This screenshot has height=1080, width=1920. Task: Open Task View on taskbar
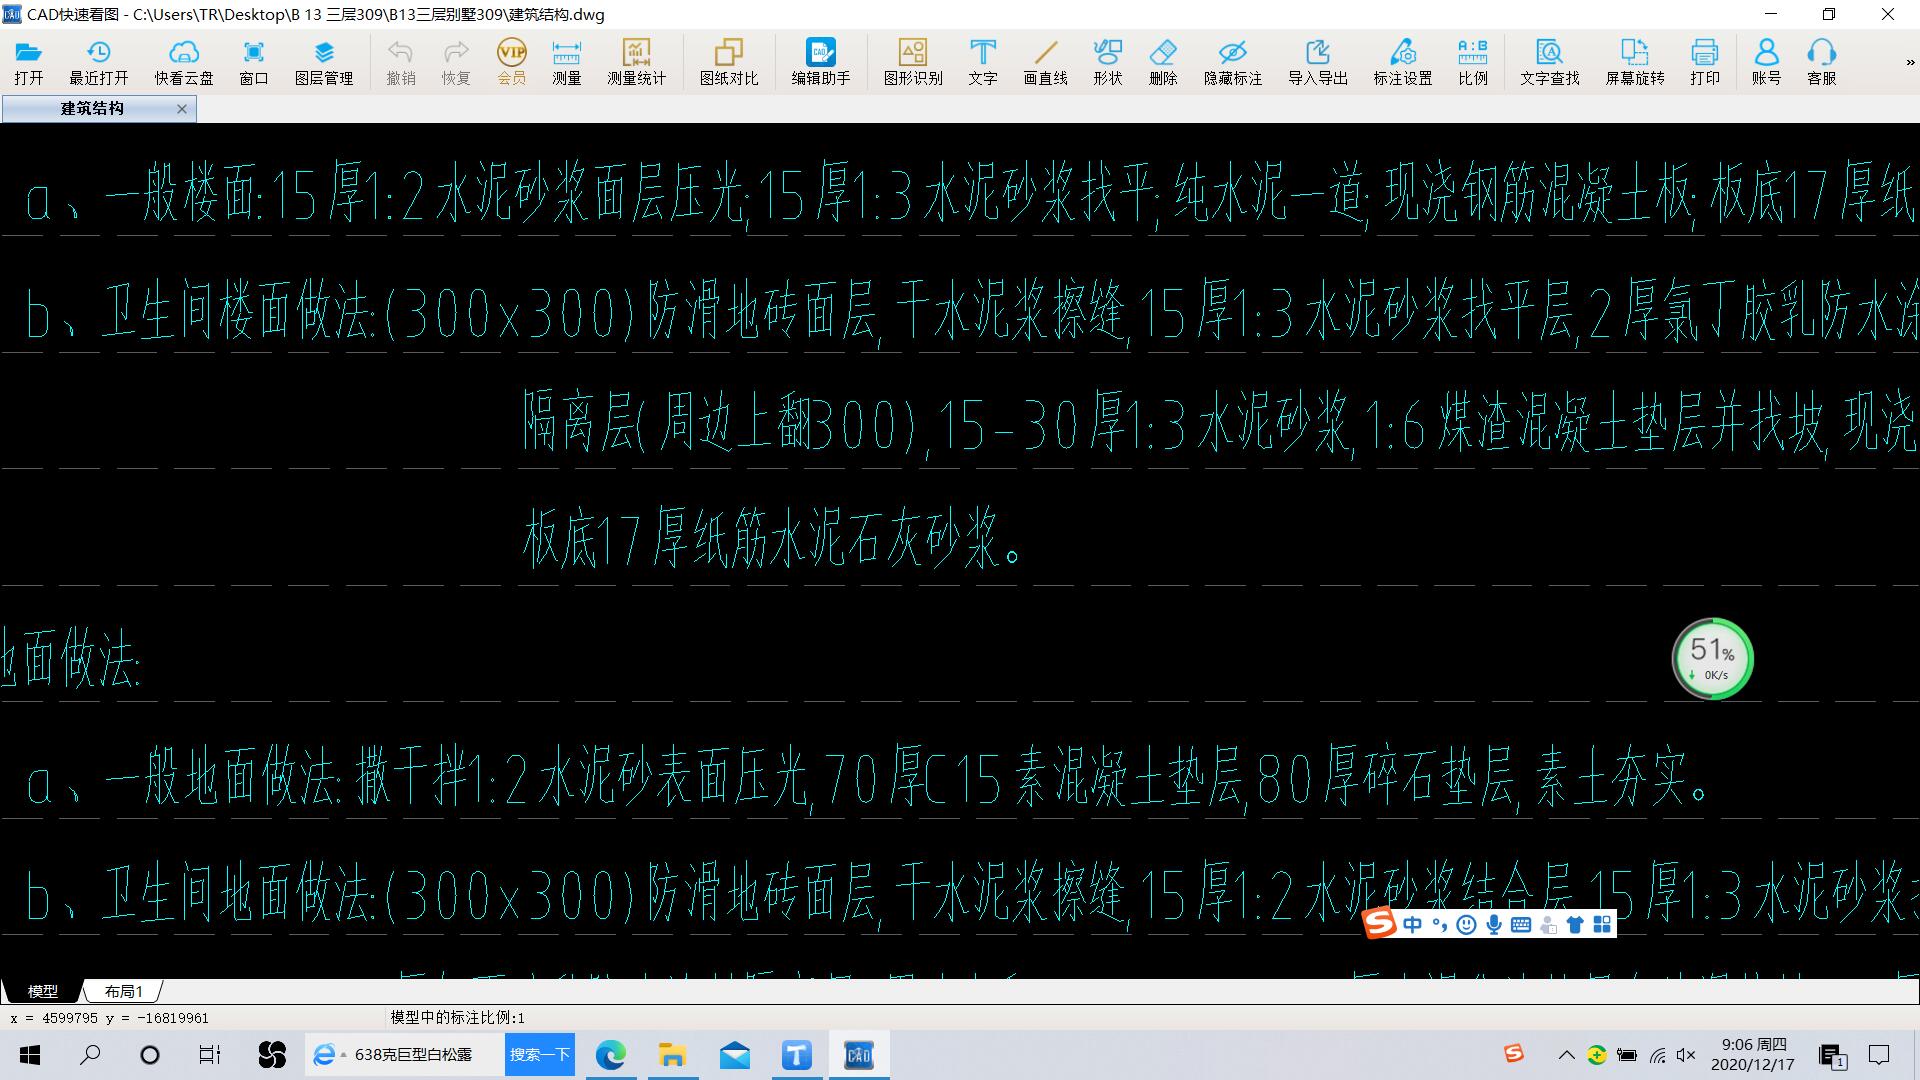pos(210,1055)
